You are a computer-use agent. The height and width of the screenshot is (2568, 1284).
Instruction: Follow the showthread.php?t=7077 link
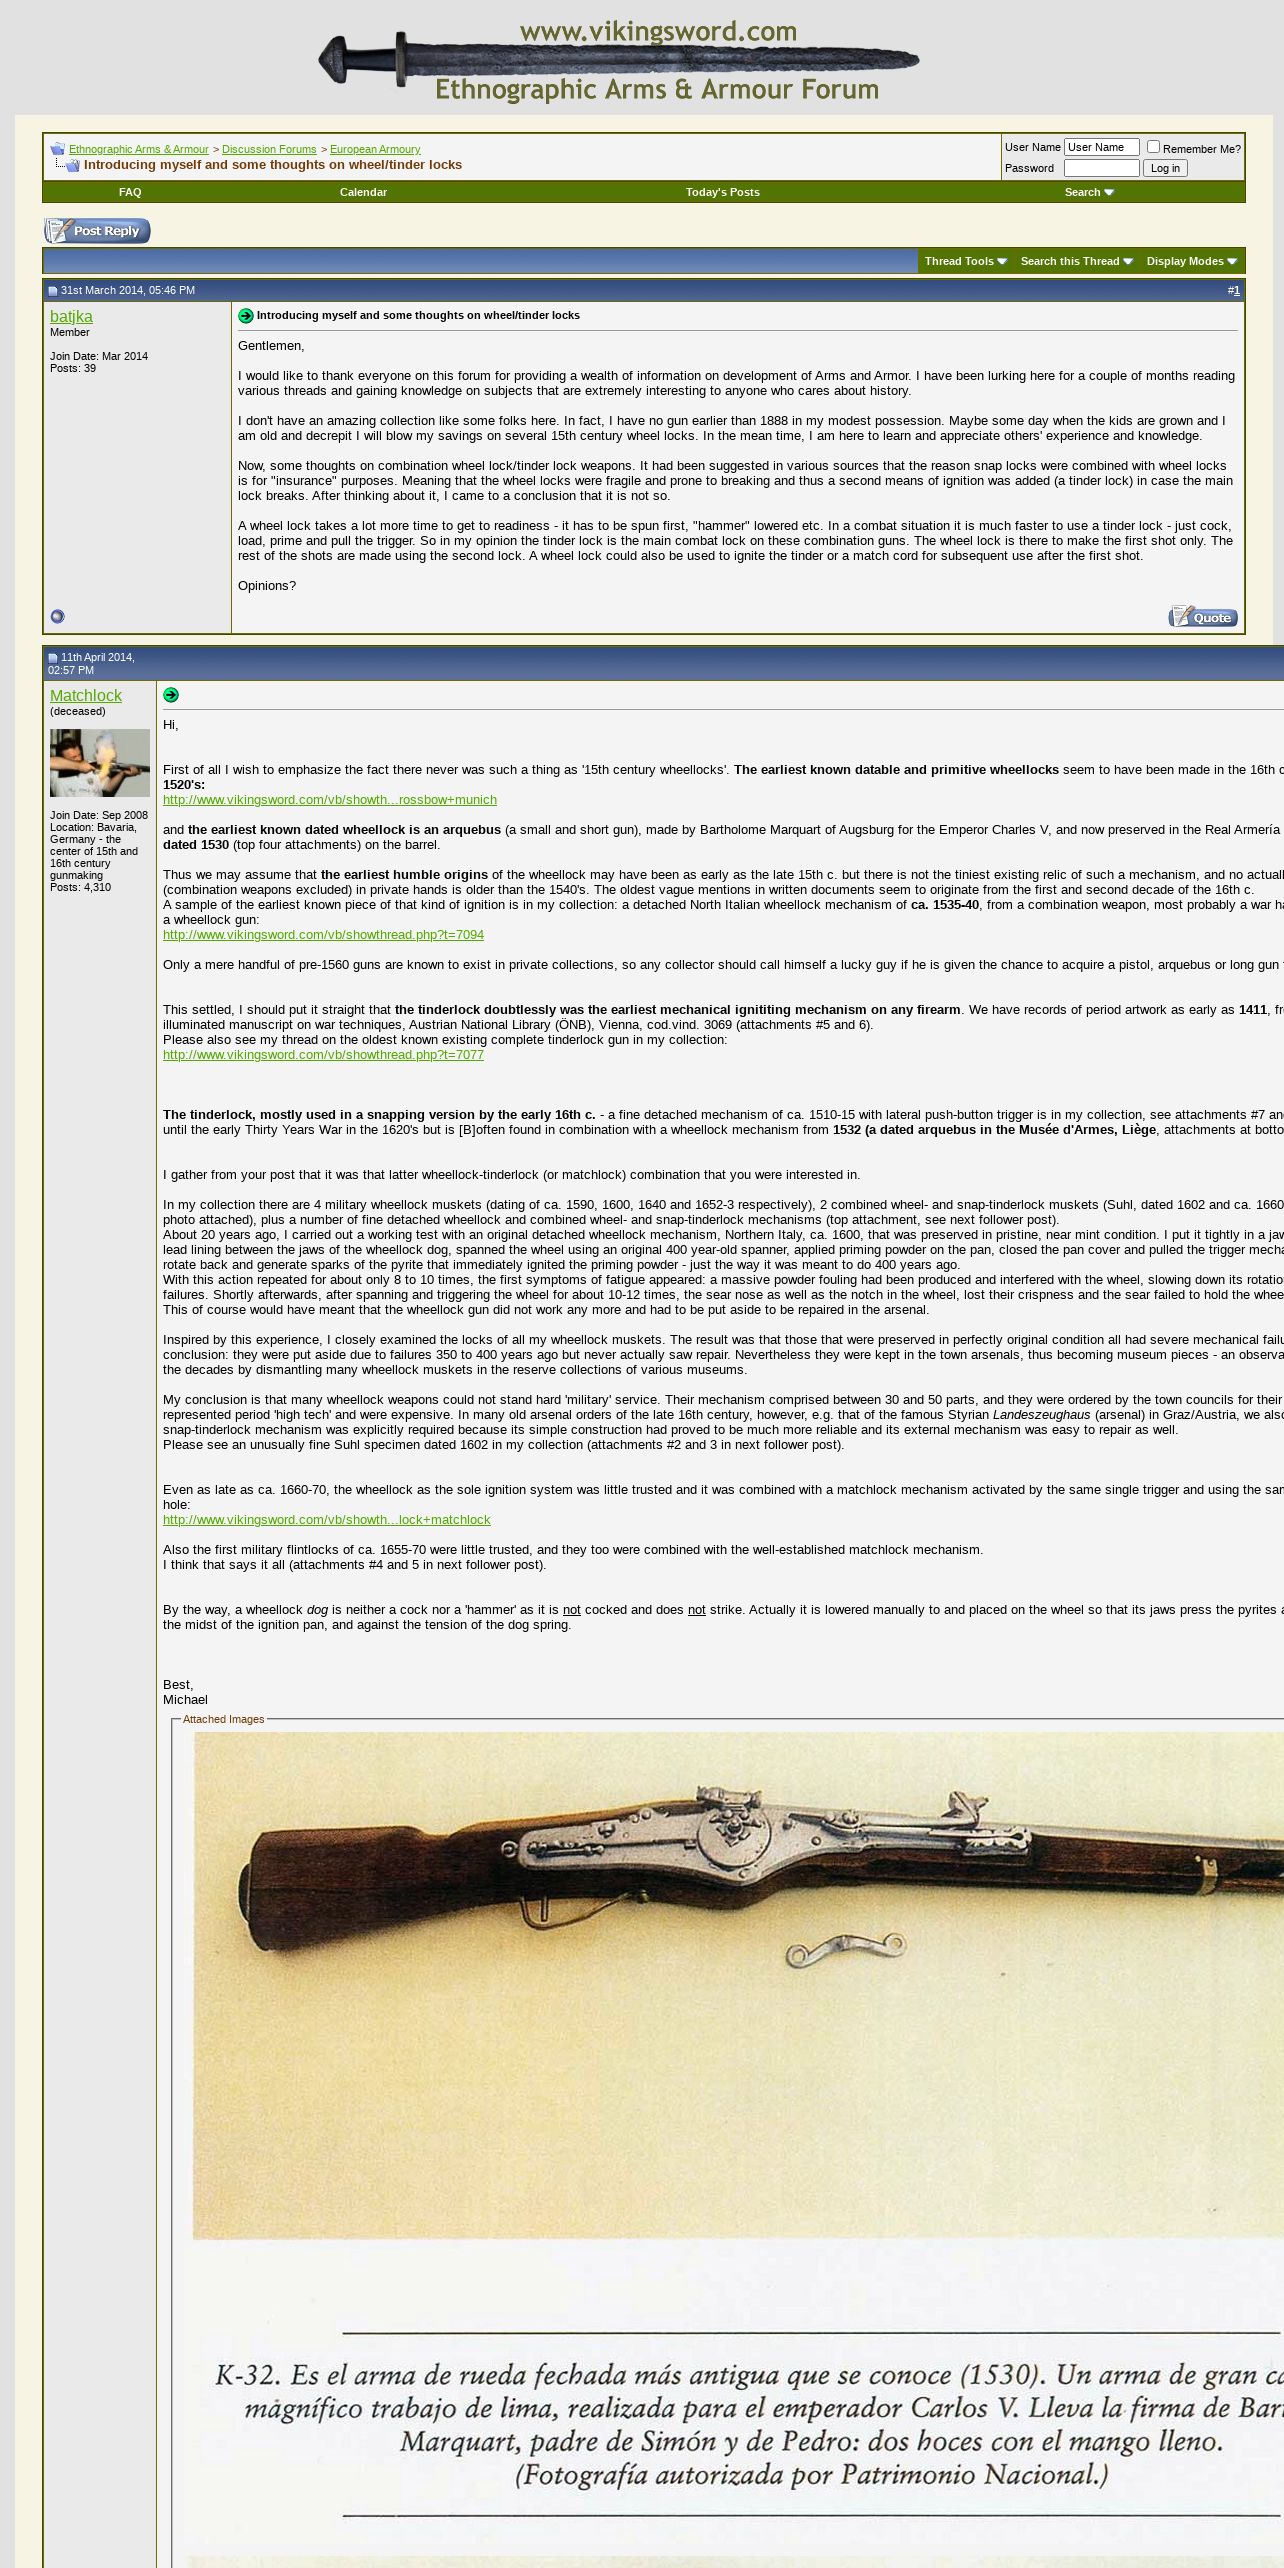323,1055
